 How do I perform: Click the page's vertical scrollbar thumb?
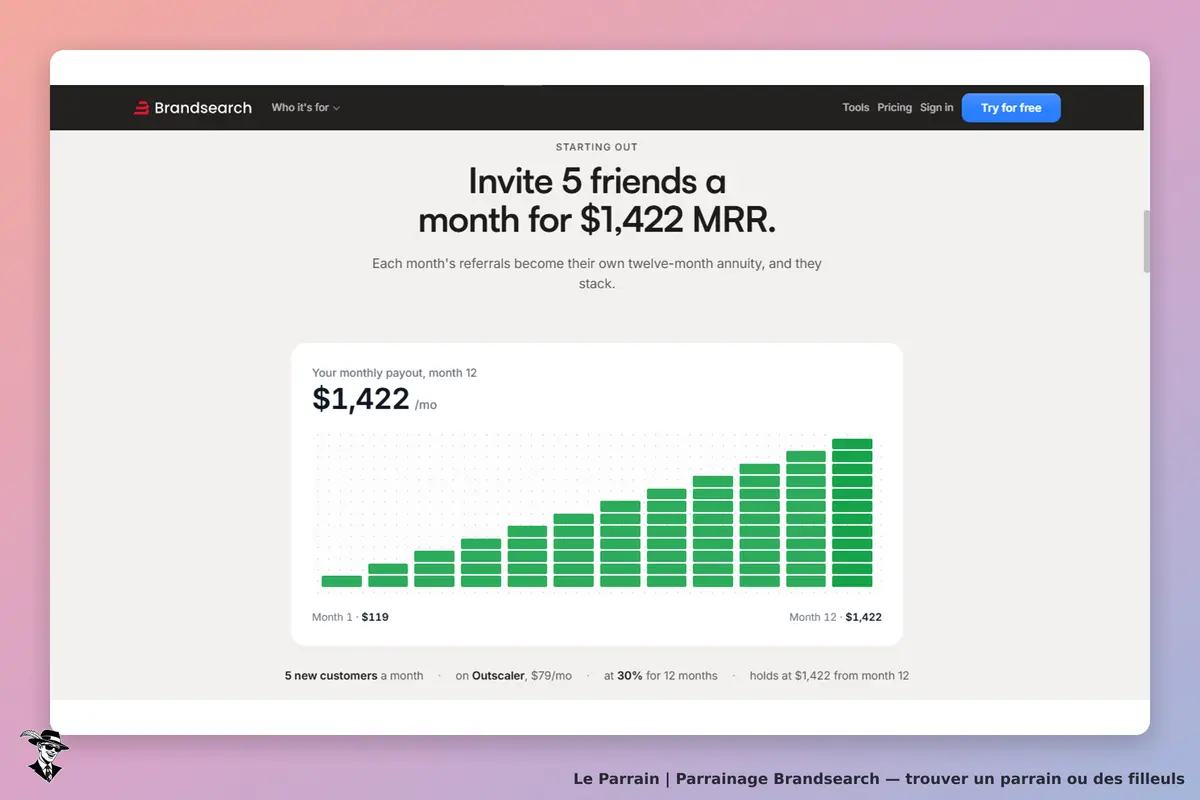(x=1146, y=241)
